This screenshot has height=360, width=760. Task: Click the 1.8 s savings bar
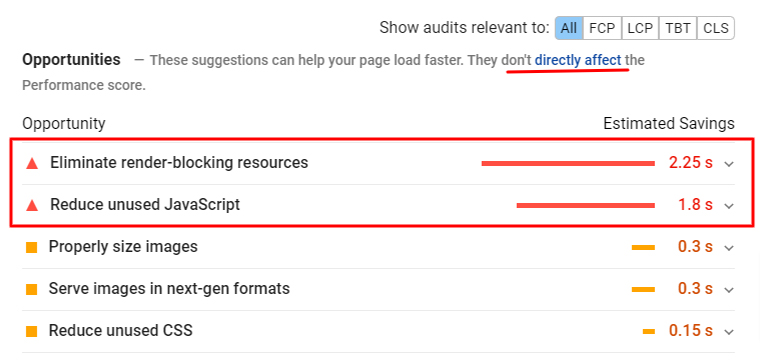click(586, 206)
